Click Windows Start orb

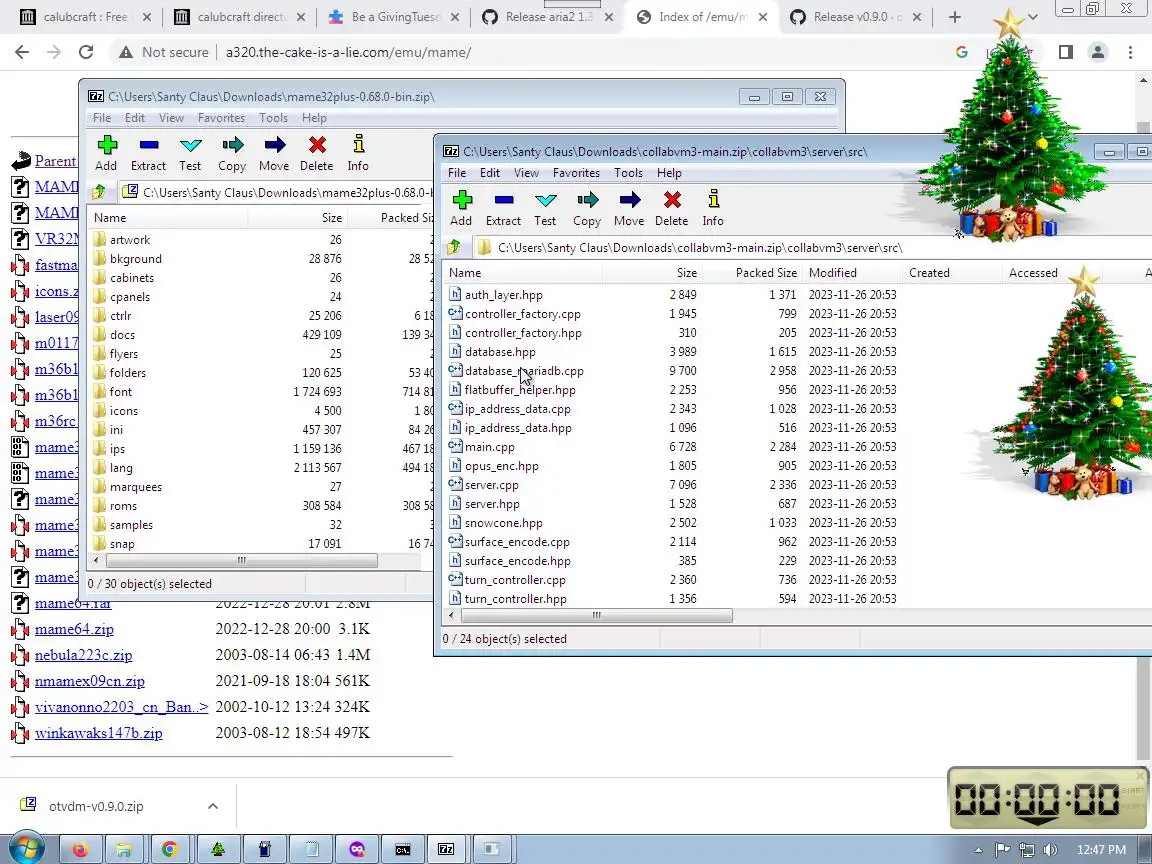(x=26, y=849)
